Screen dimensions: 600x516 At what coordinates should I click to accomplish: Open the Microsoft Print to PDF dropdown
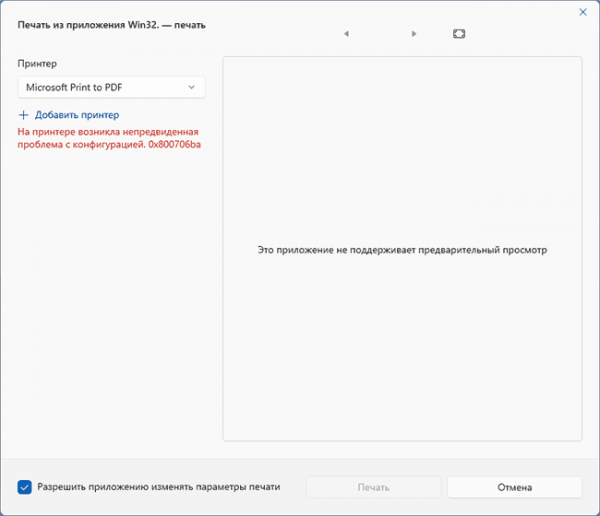111,87
